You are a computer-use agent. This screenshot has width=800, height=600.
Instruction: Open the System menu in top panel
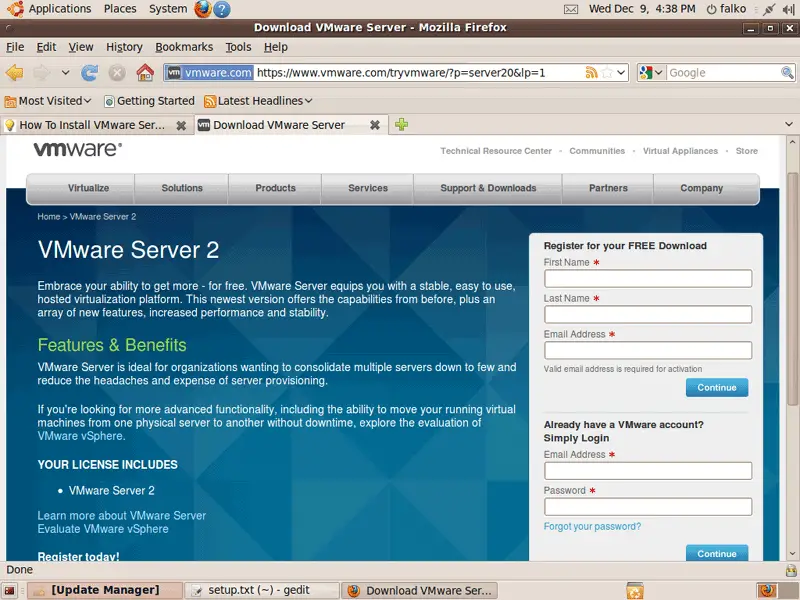[x=168, y=9]
